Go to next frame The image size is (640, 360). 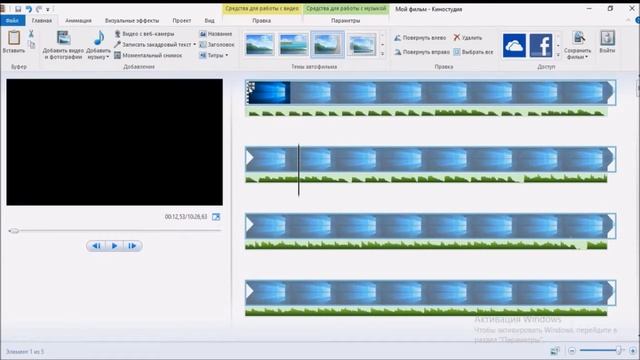click(x=132, y=246)
